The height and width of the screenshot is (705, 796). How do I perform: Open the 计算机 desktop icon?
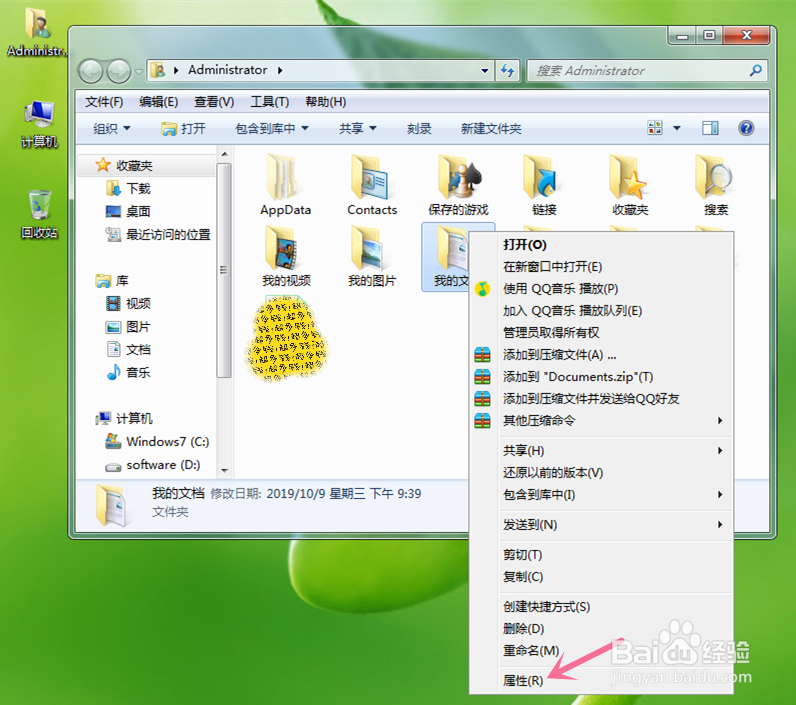[x=39, y=123]
